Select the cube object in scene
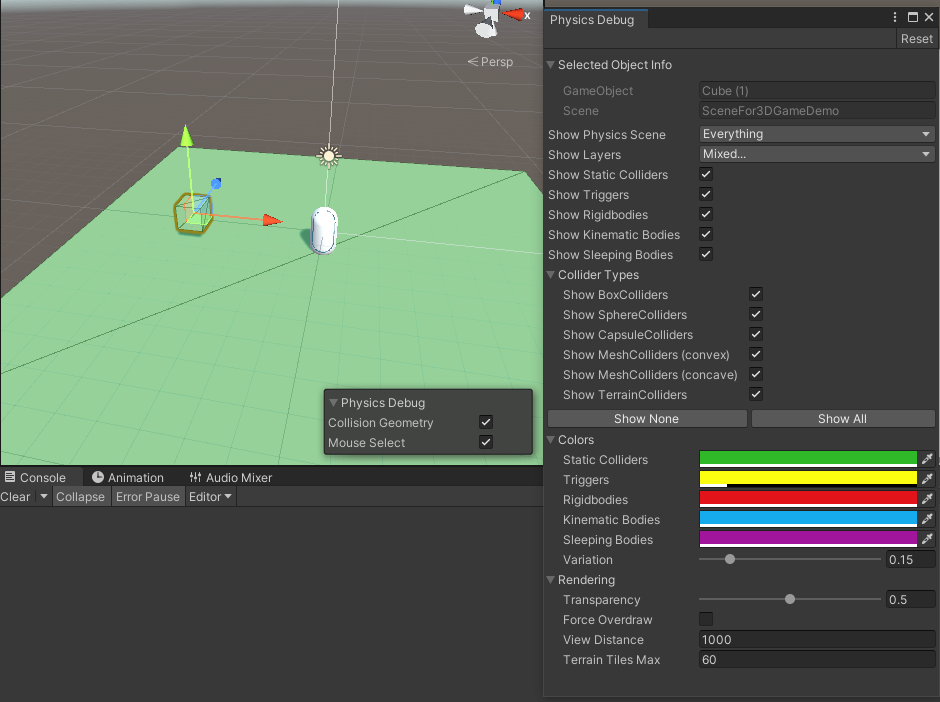940x702 pixels. [x=193, y=213]
